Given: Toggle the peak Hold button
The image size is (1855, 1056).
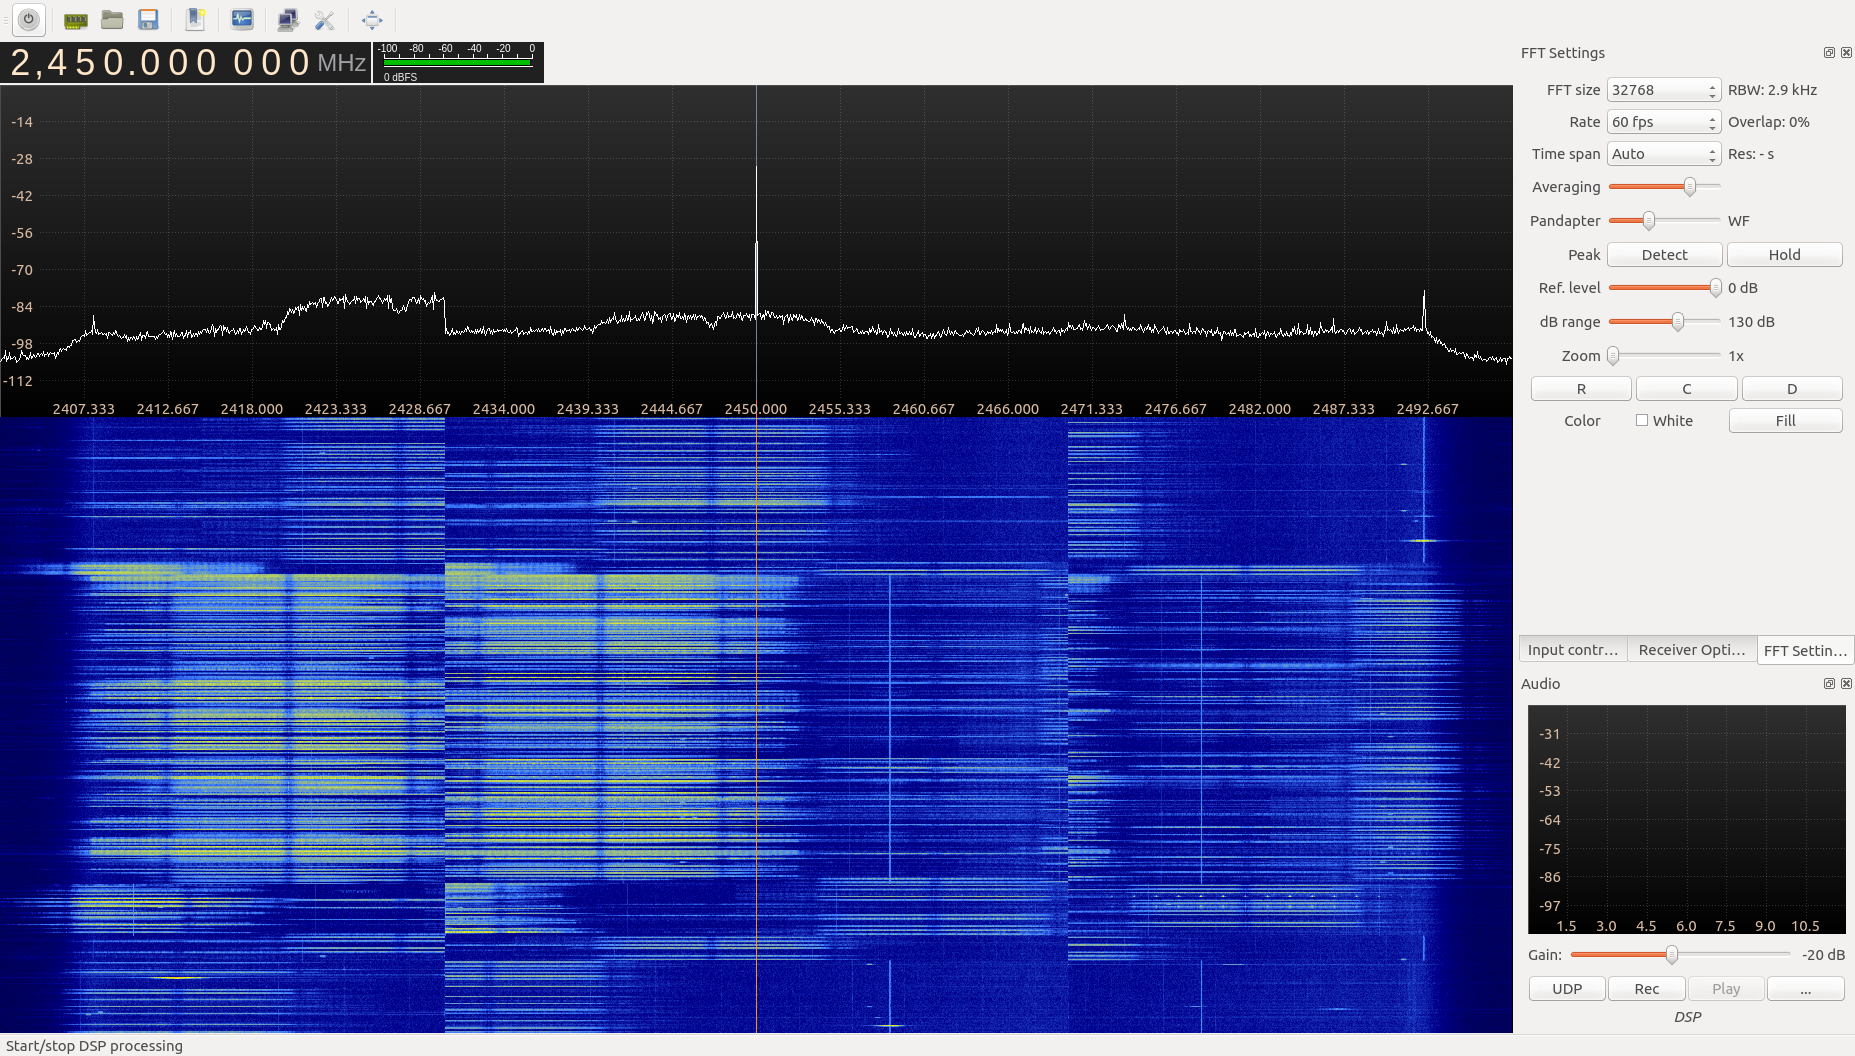Looking at the screenshot, I should click(x=1784, y=255).
